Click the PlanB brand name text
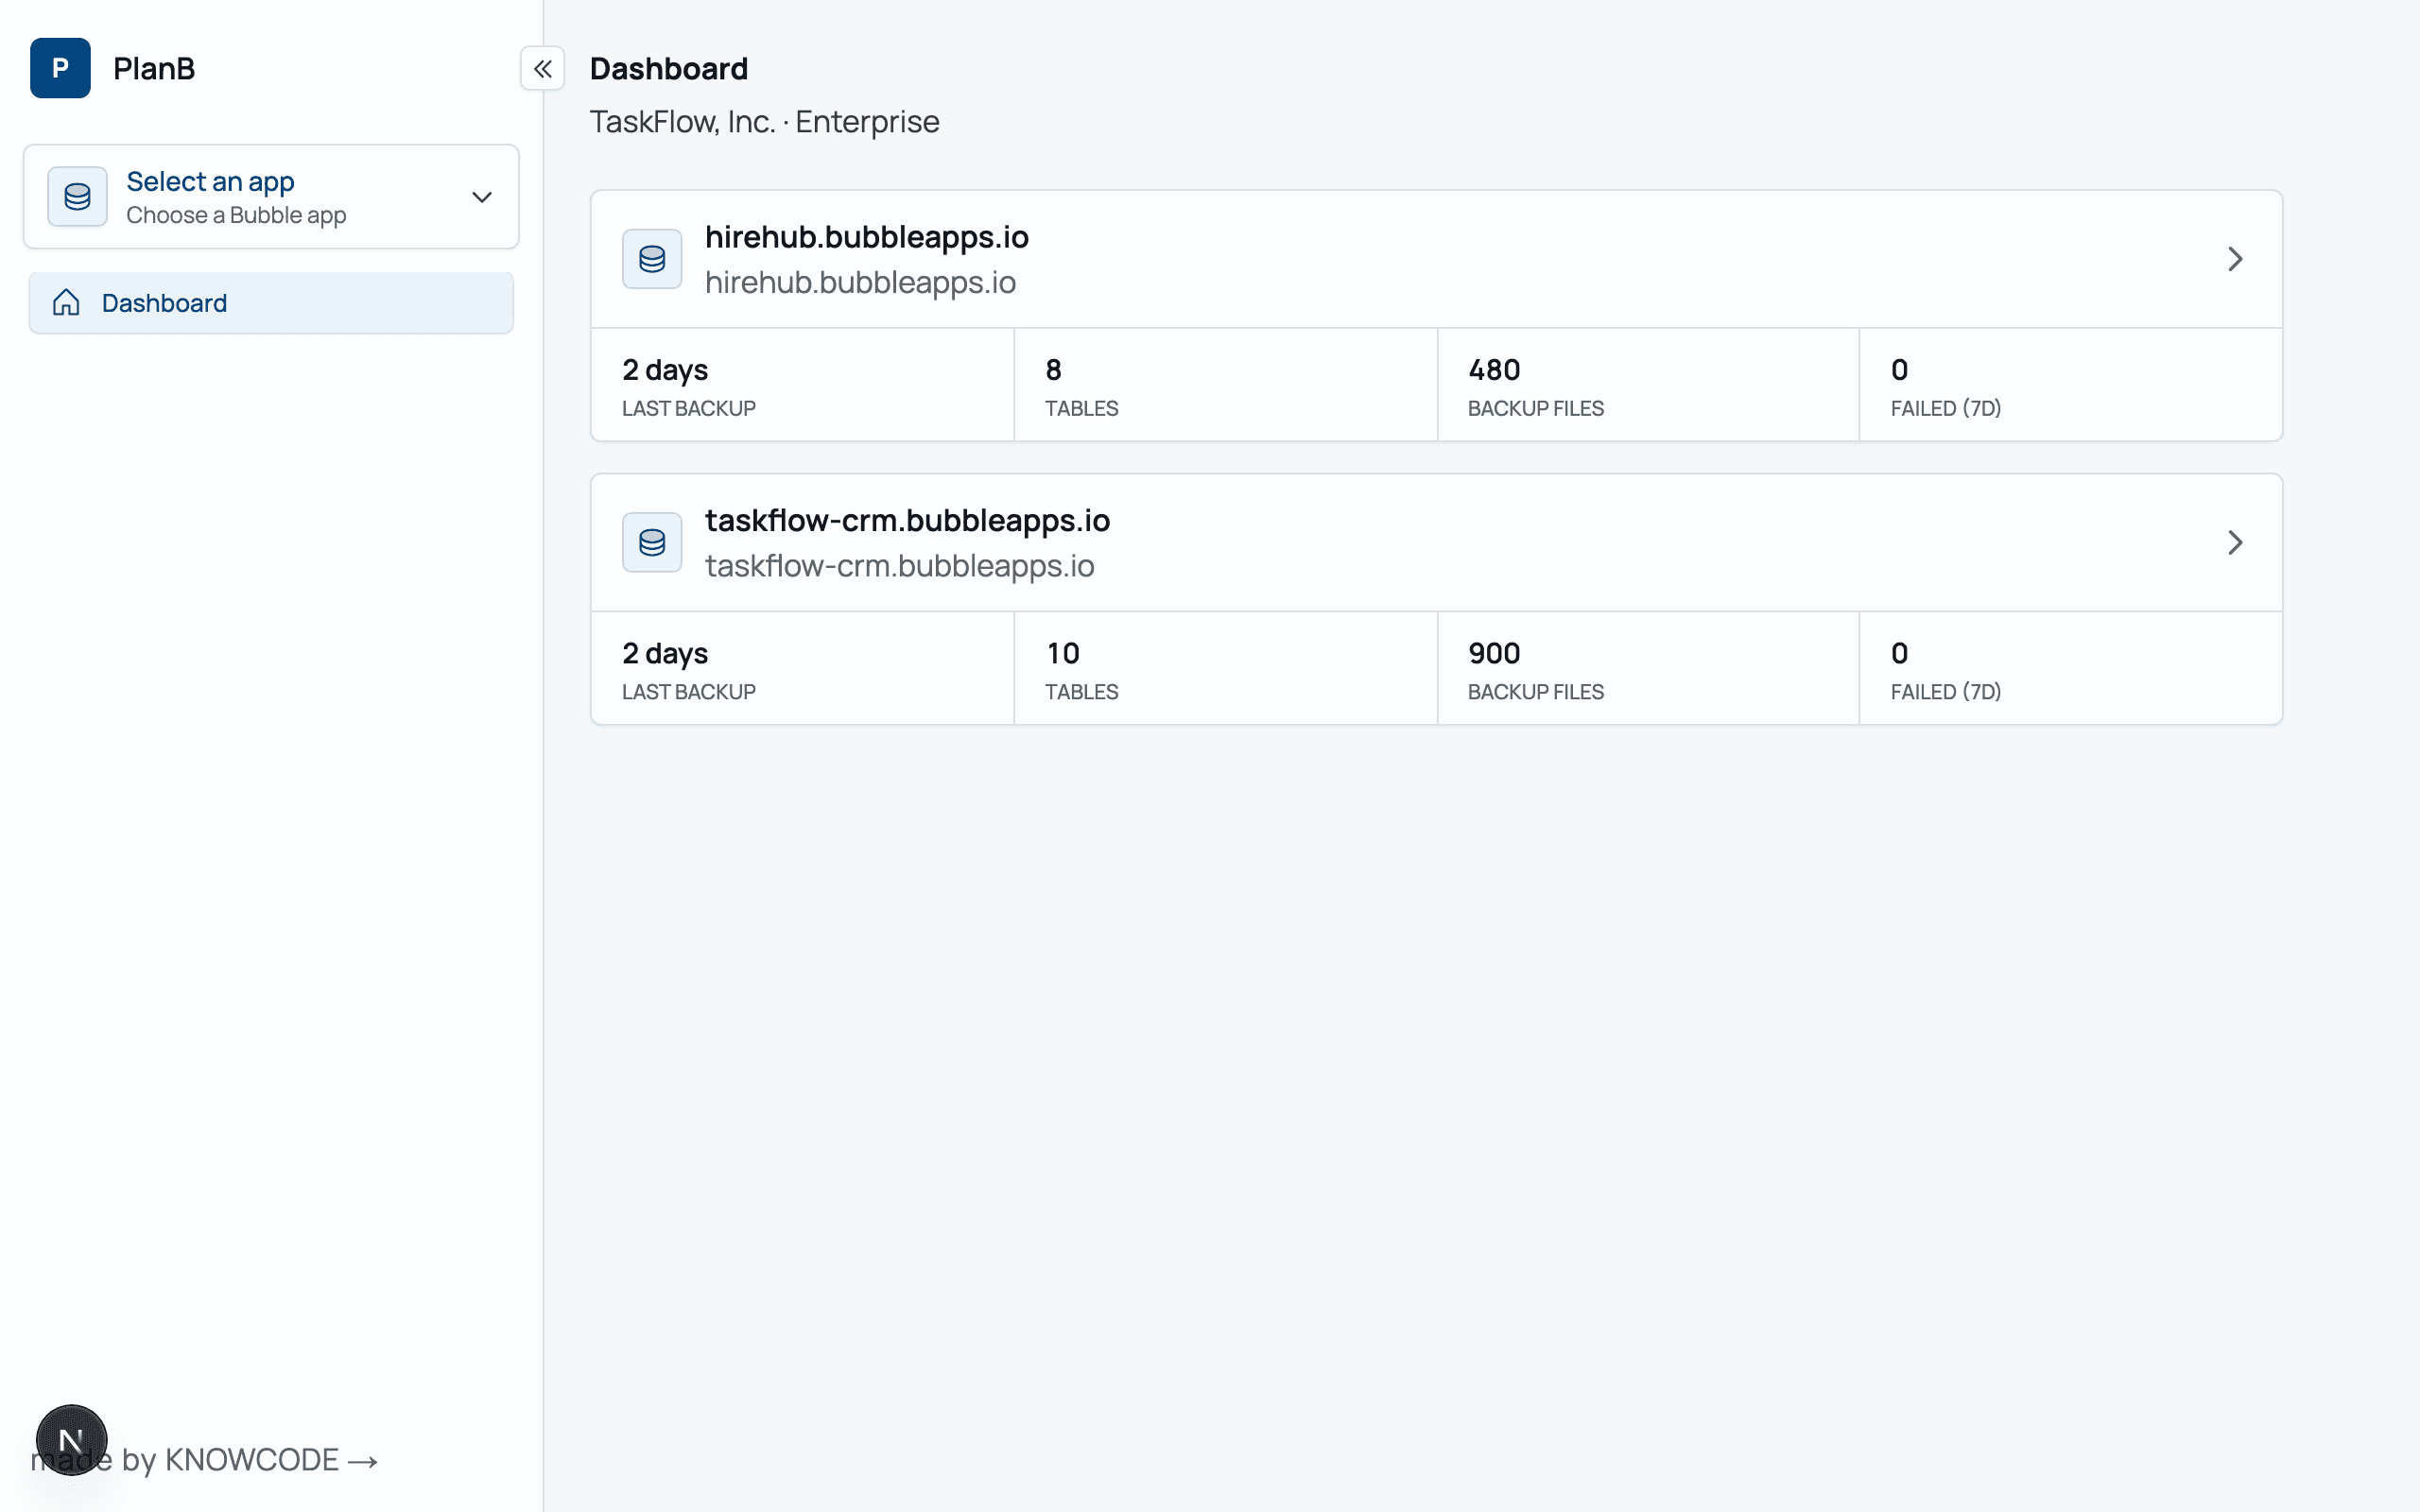This screenshot has height=1512, width=2420. coord(154,68)
